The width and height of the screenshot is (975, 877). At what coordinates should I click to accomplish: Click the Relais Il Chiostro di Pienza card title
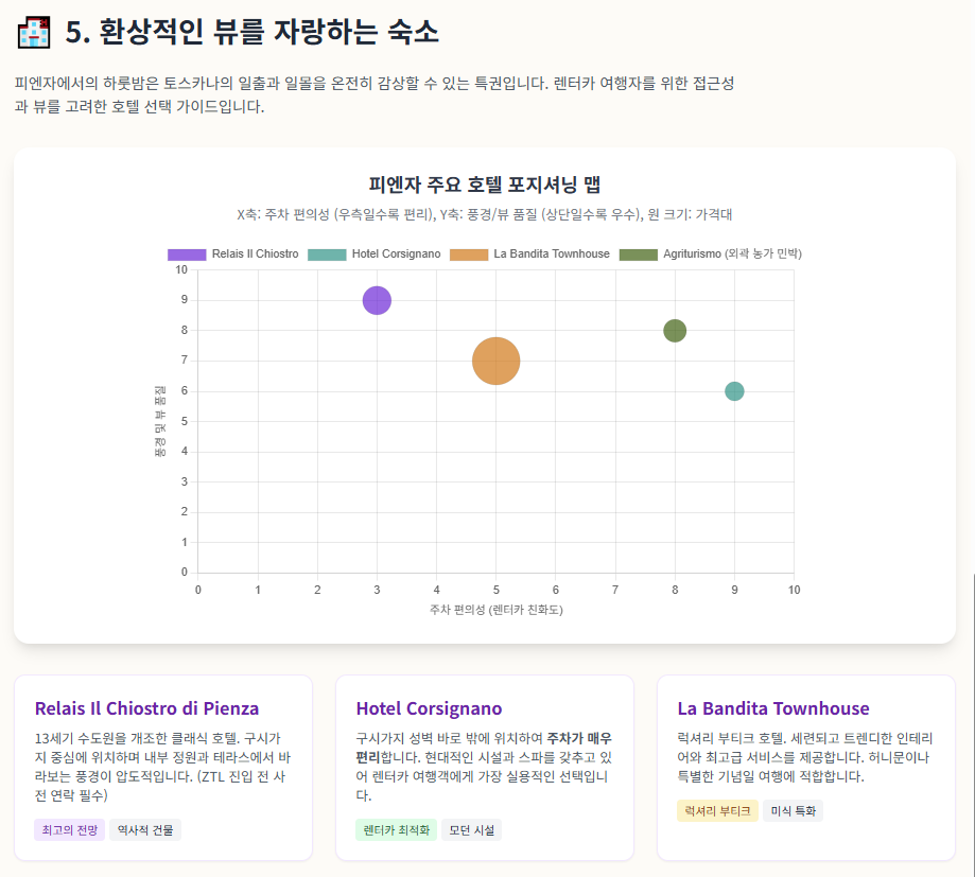pos(147,708)
